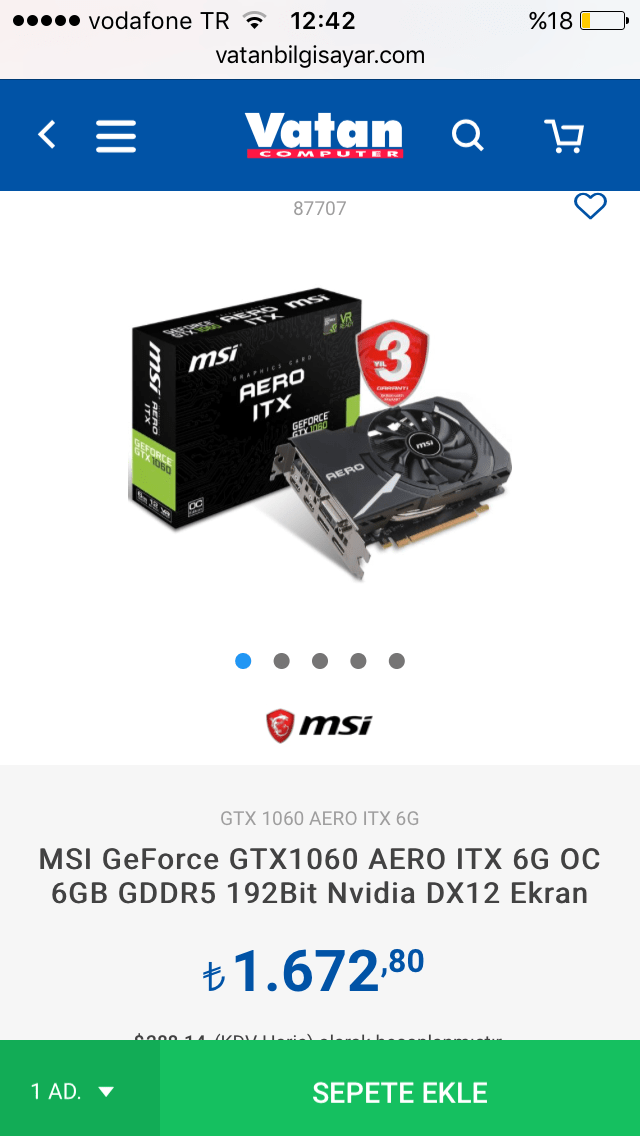Tap the battery indicator in status bar
This screenshot has width=640, height=1136.
pos(604,21)
